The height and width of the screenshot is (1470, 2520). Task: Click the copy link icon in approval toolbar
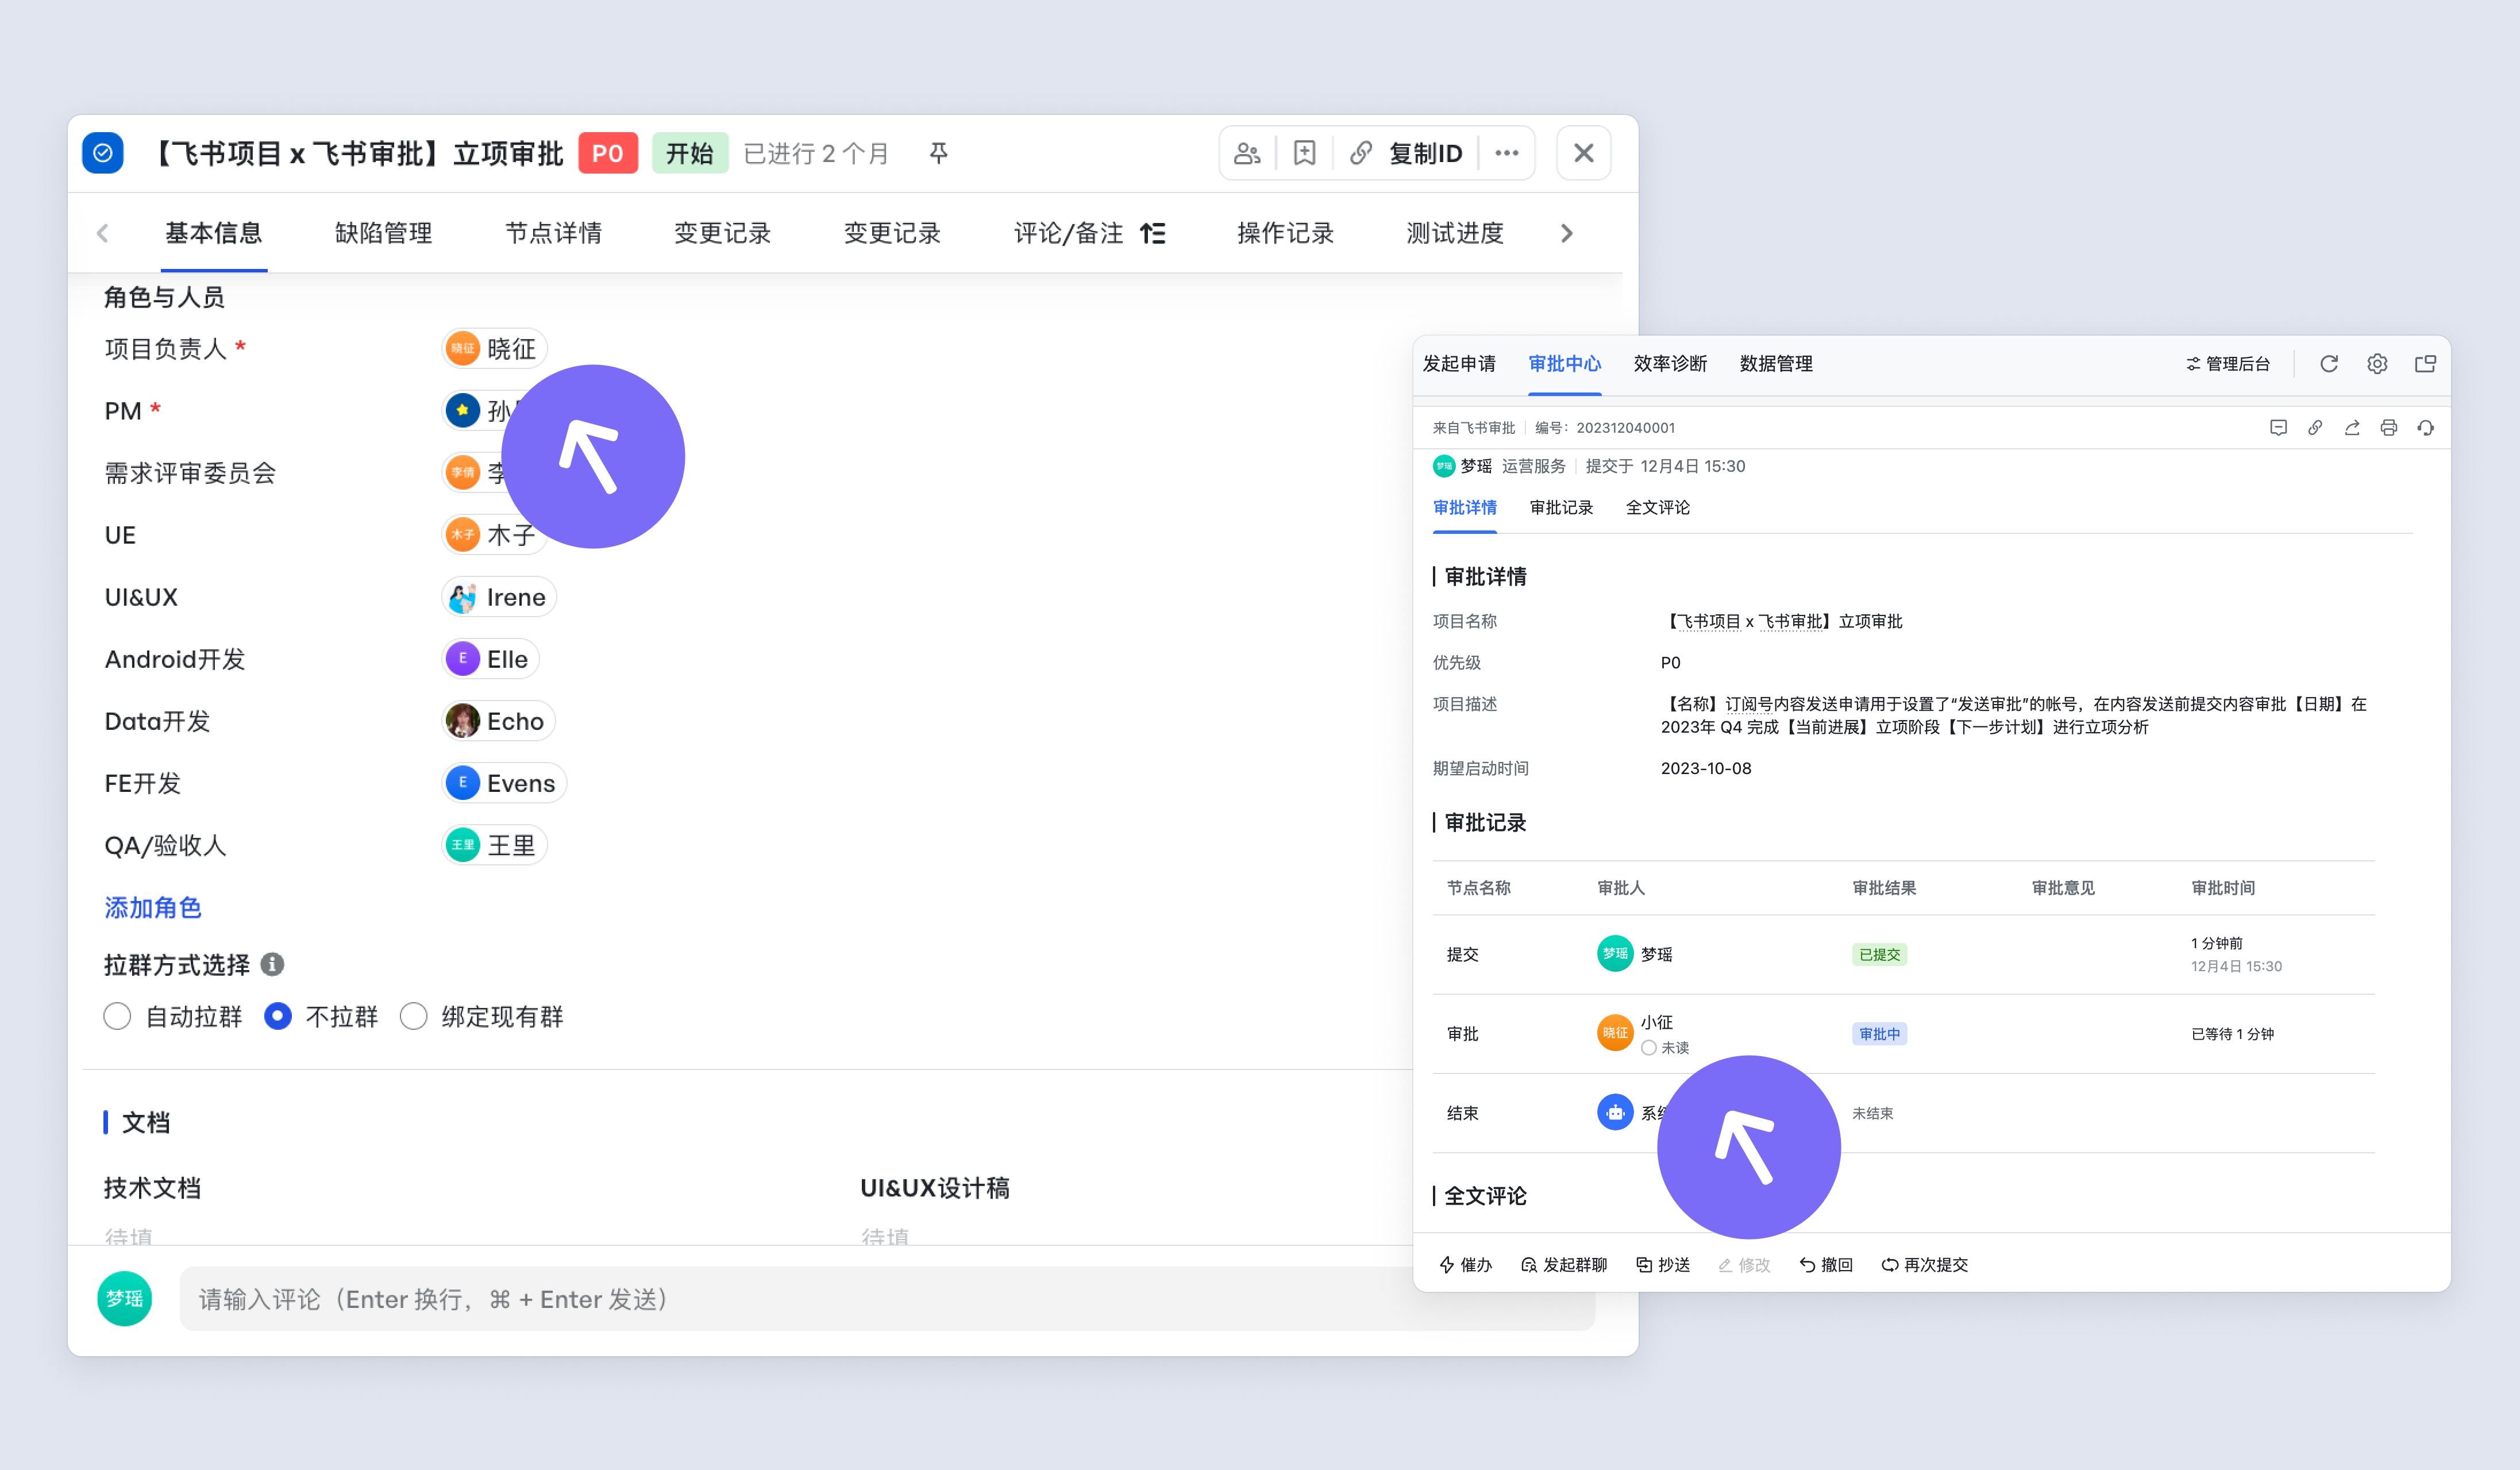tap(2315, 428)
